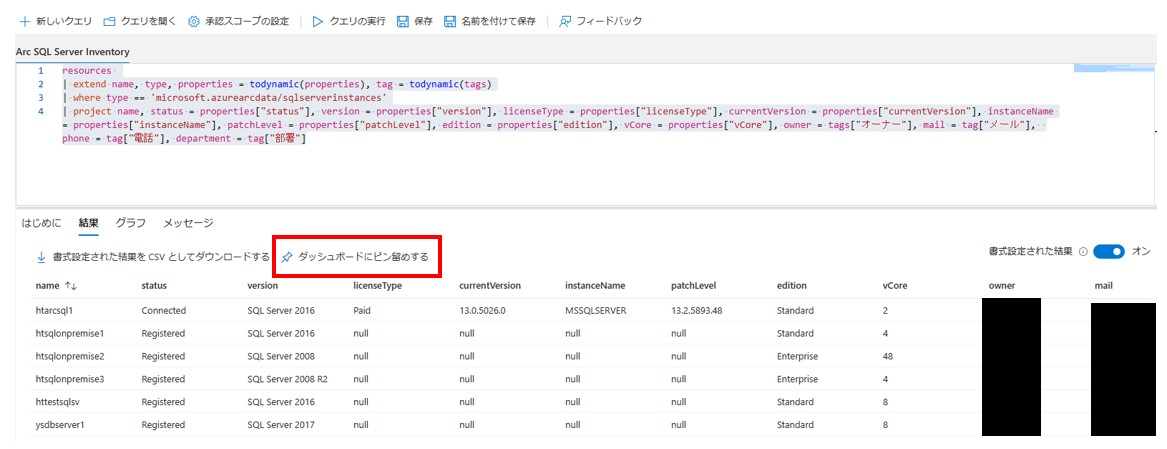Click the folder icon for クエリを開く

click(109, 22)
